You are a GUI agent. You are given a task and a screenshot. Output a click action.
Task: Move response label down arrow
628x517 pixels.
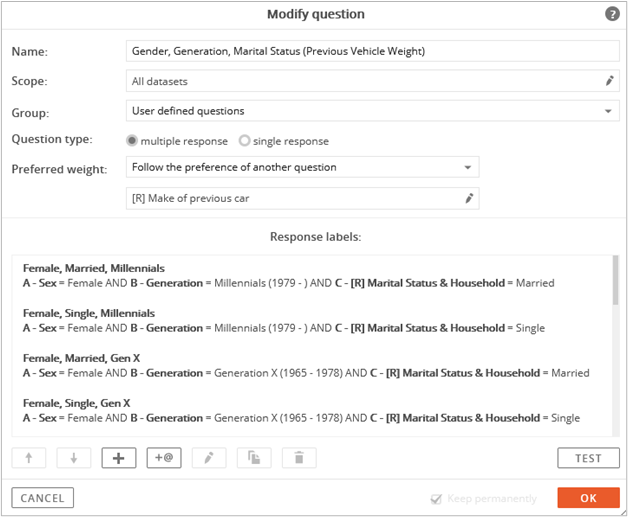[x=74, y=458]
